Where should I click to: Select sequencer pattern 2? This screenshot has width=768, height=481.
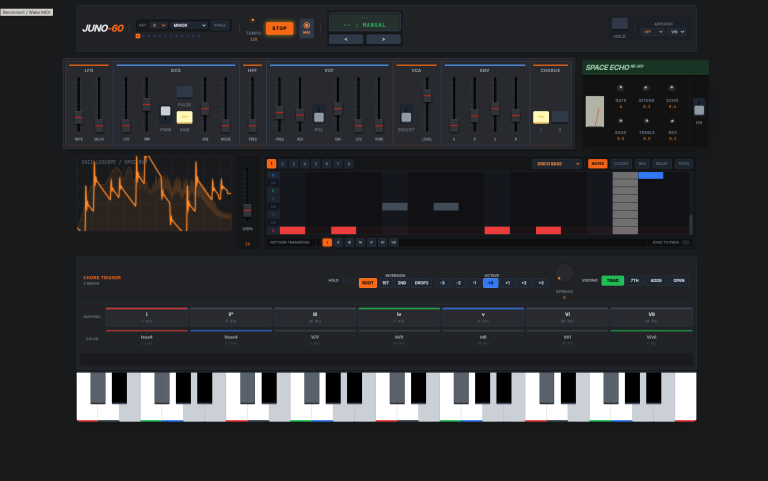[x=283, y=164]
